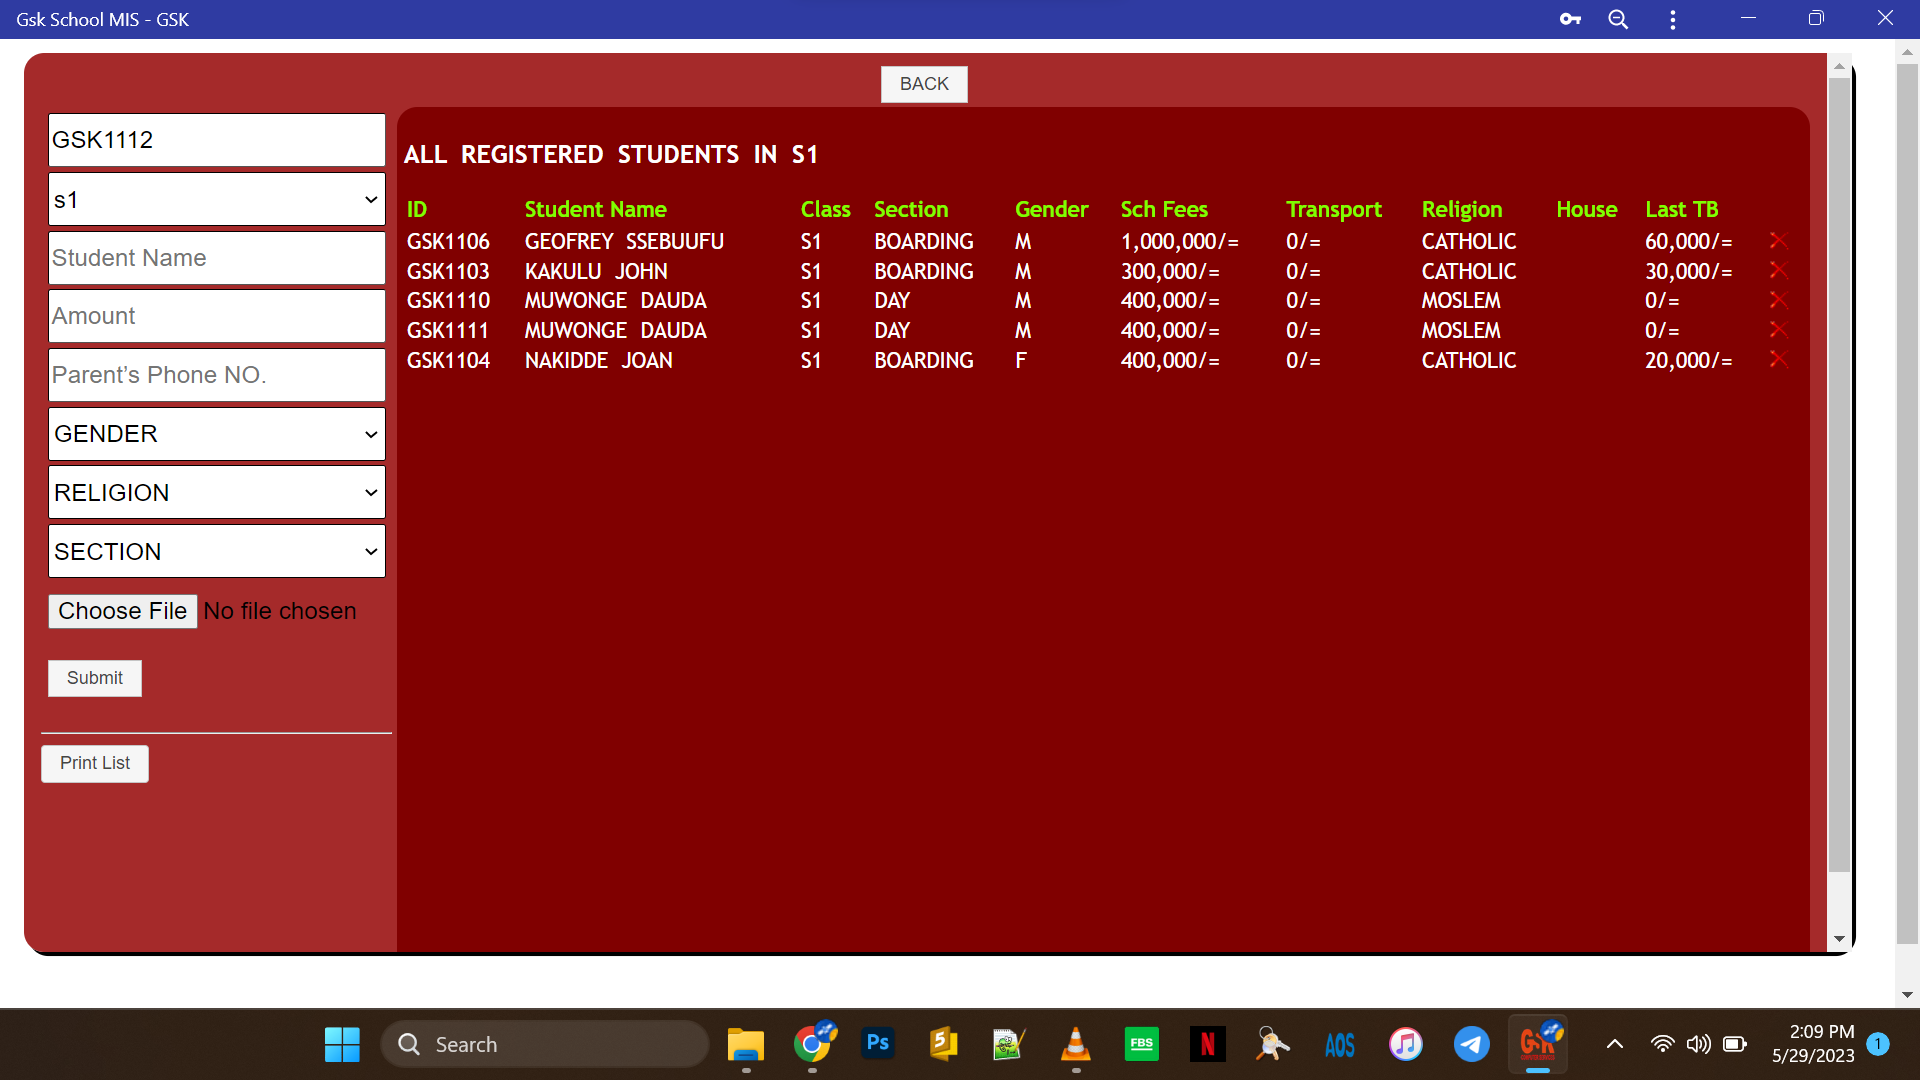This screenshot has height=1080, width=1920.
Task: Delete NAKIDDE JOAN entry with red X
Action: 1778,360
